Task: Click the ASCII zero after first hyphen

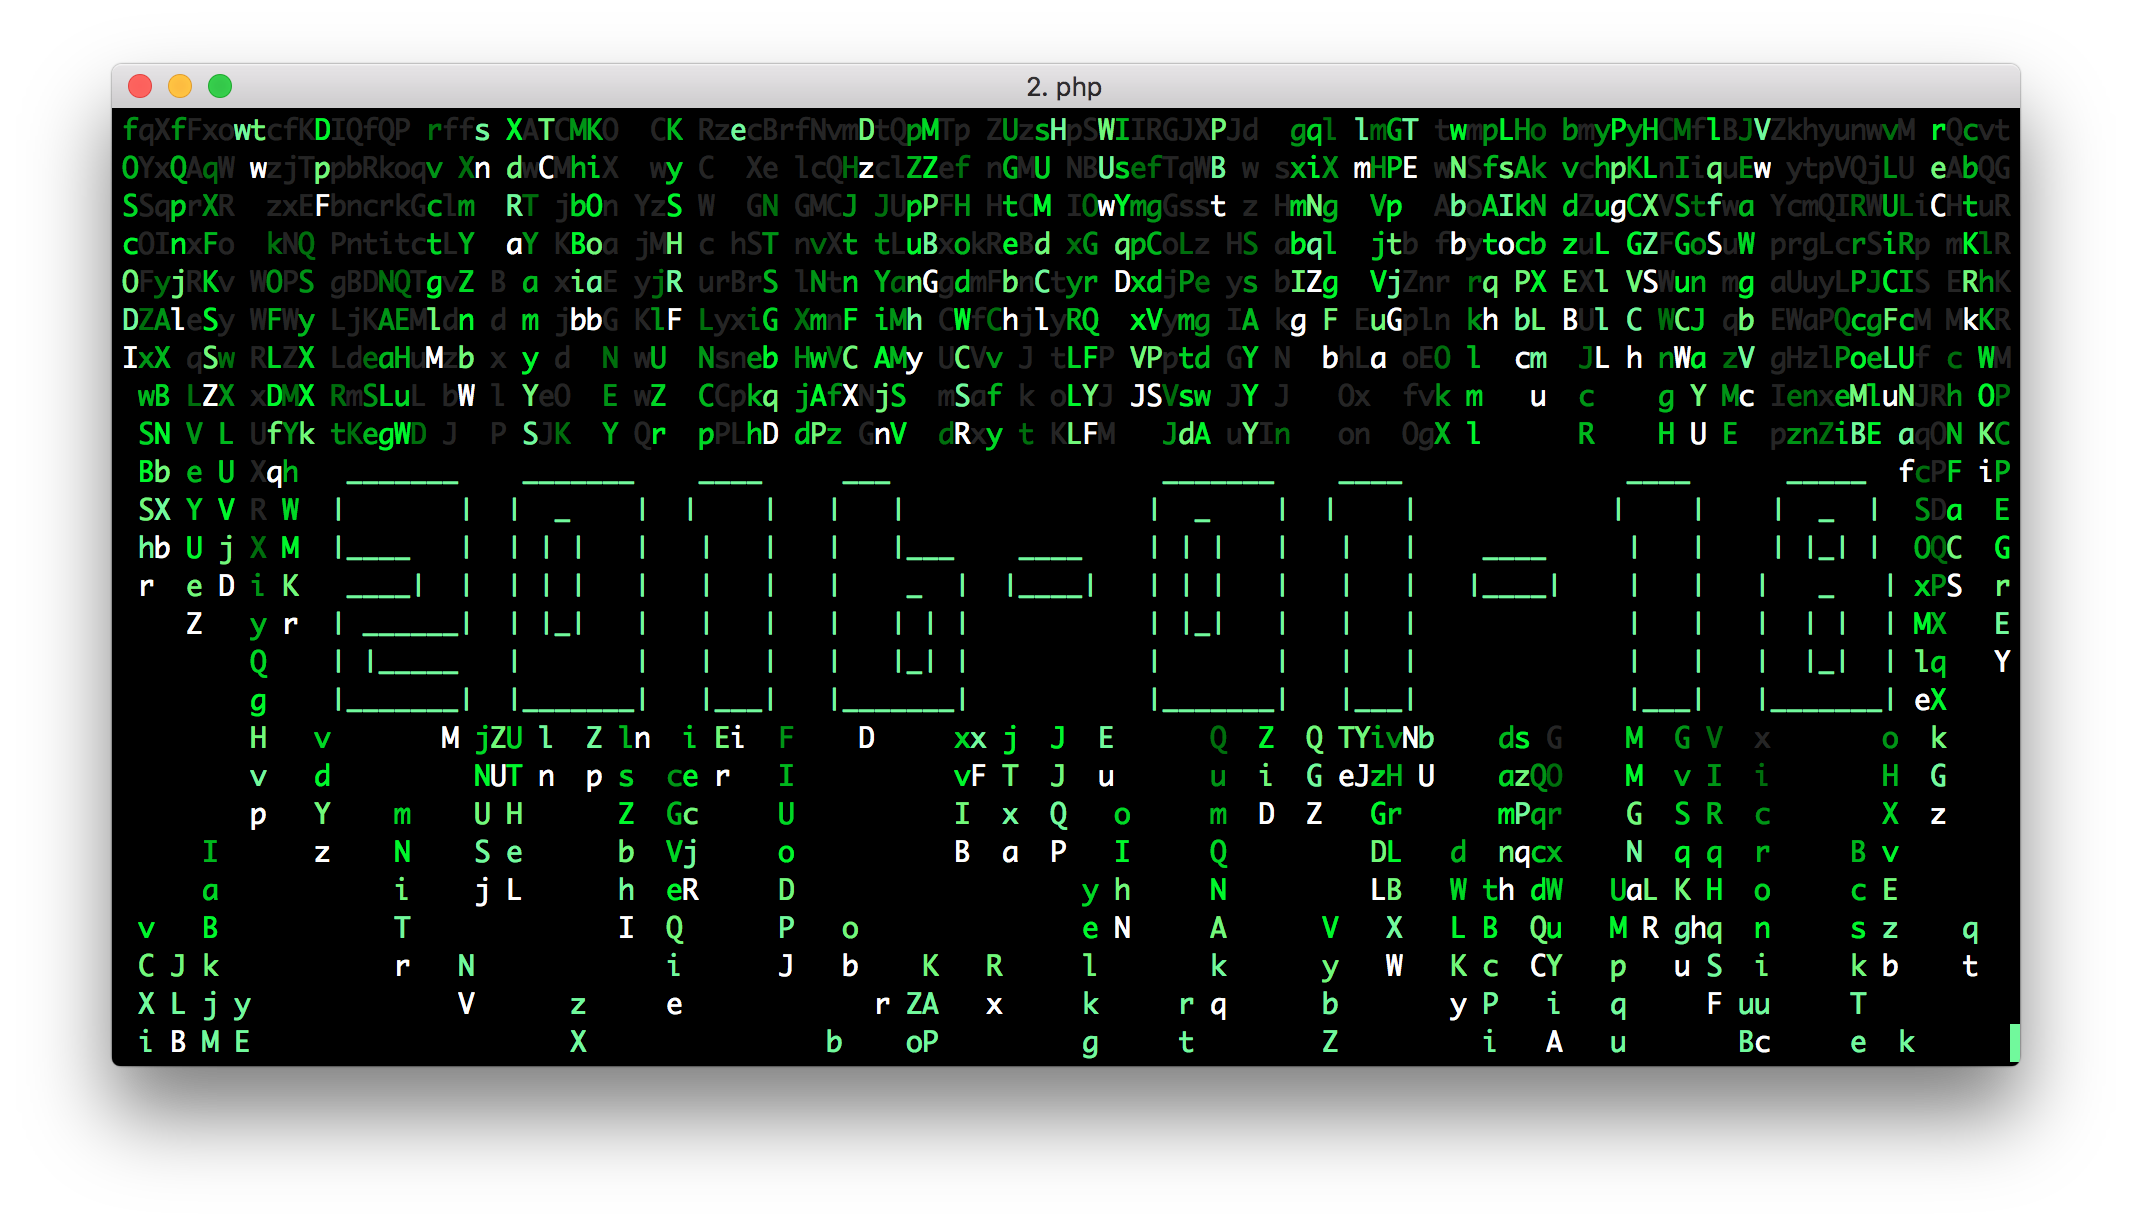Action: coord(1218,595)
